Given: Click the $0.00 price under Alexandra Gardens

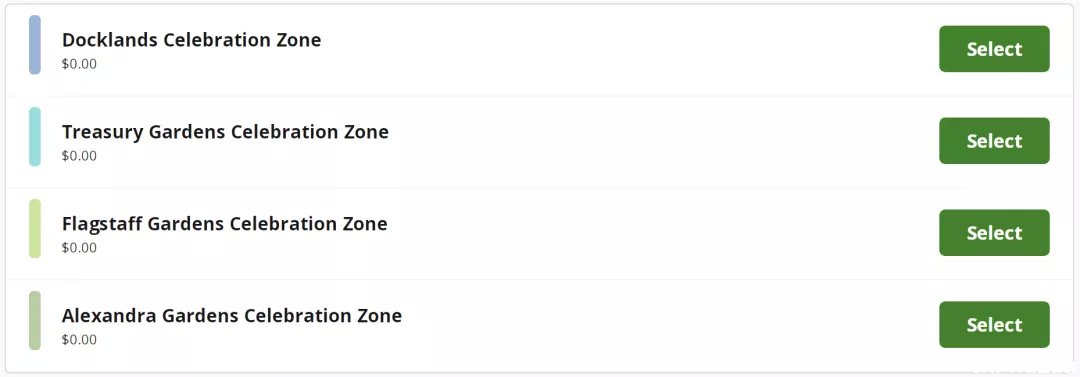Looking at the screenshot, I should (x=79, y=340).
